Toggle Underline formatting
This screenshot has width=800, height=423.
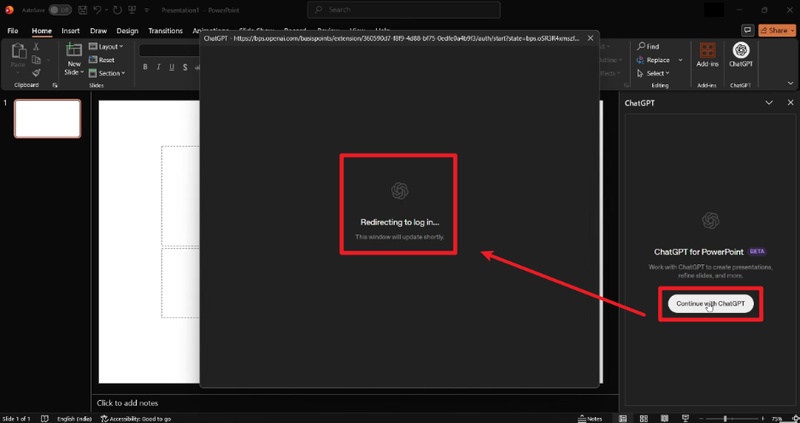pyautogui.click(x=171, y=67)
